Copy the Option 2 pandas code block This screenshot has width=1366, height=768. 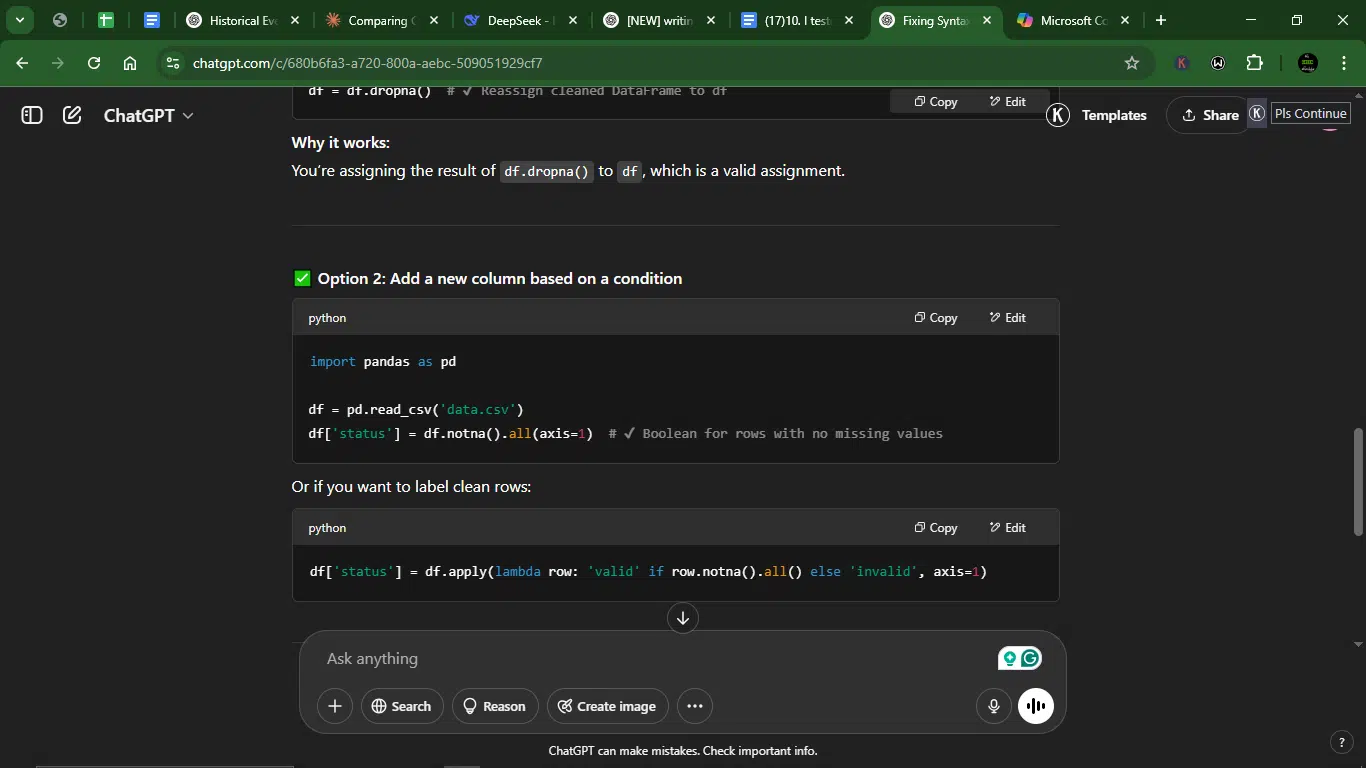tap(936, 317)
